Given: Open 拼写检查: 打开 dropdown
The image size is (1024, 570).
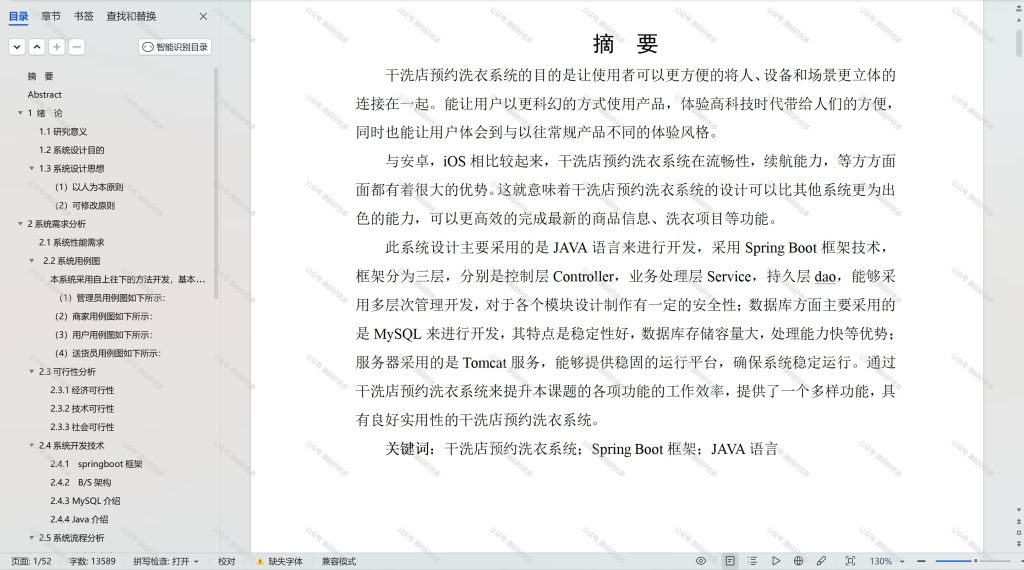Looking at the screenshot, I should [x=166, y=562].
